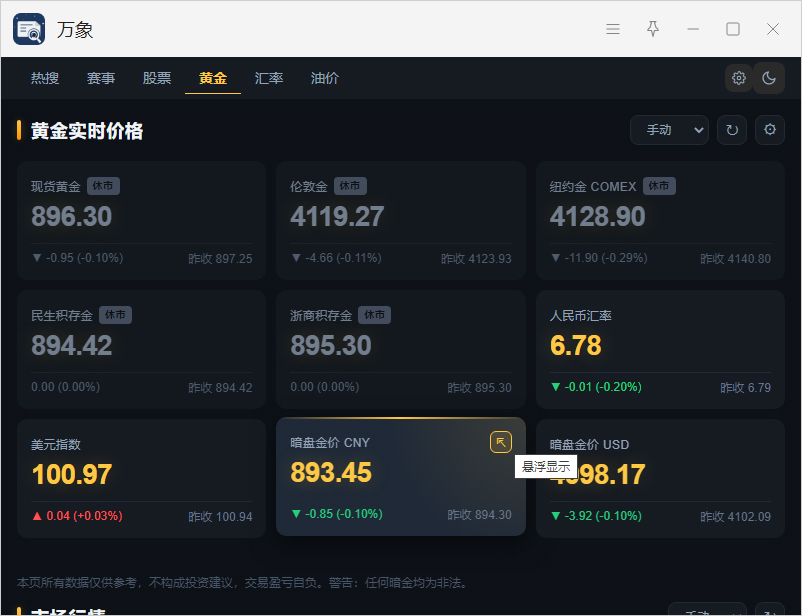Switch to the 热搜 tab
This screenshot has height=616, width=802.
point(45,78)
